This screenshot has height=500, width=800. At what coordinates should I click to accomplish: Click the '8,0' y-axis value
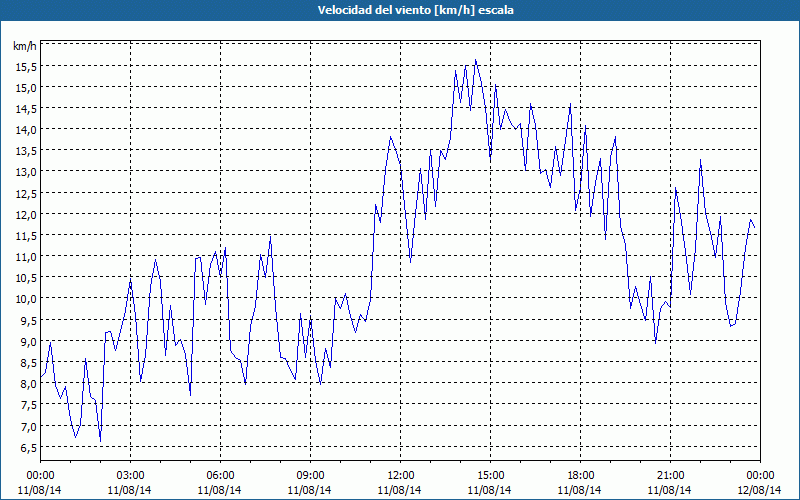[x=29, y=384]
